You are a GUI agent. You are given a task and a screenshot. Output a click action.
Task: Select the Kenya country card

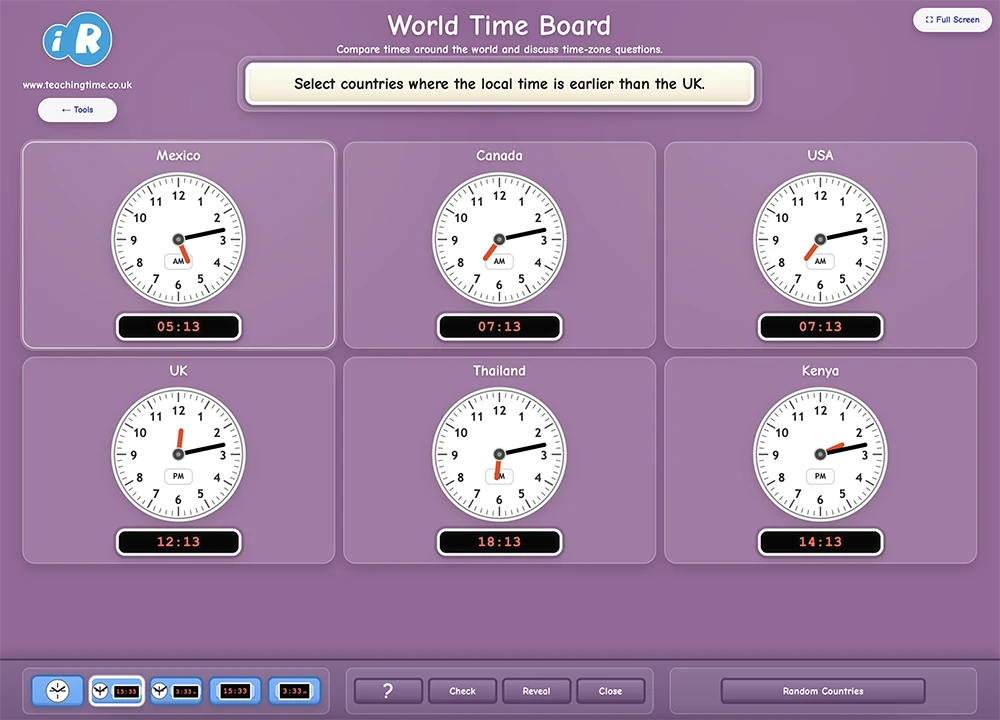click(820, 460)
